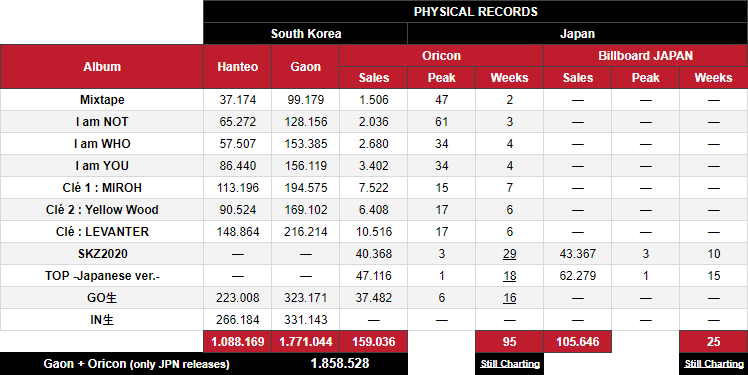748x375 pixels.
Task: Select the Clé : LEVANTER album name
Action: 102,232
